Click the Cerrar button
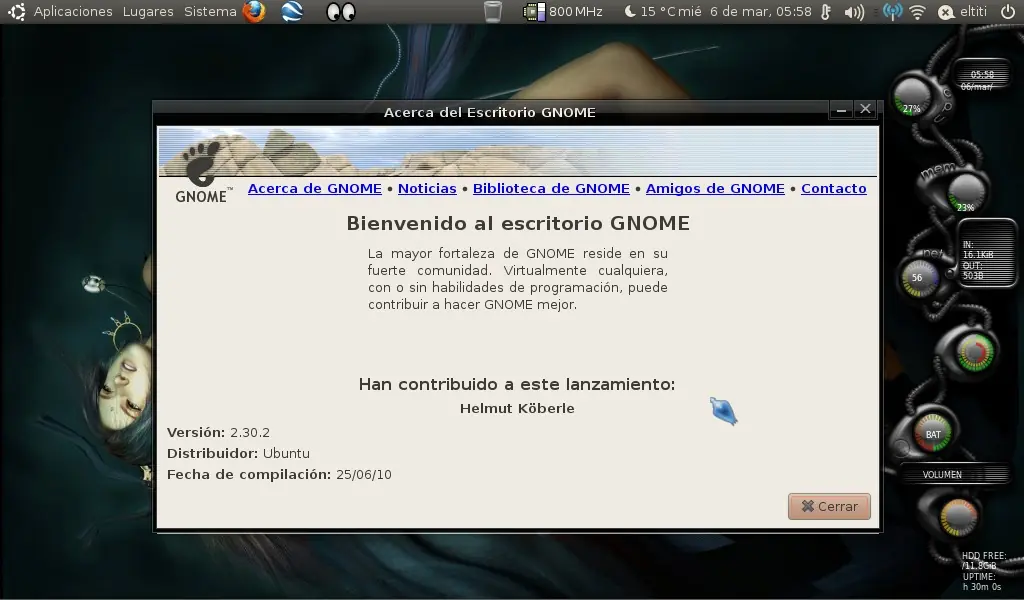Viewport: 1024px width, 600px height. point(829,507)
